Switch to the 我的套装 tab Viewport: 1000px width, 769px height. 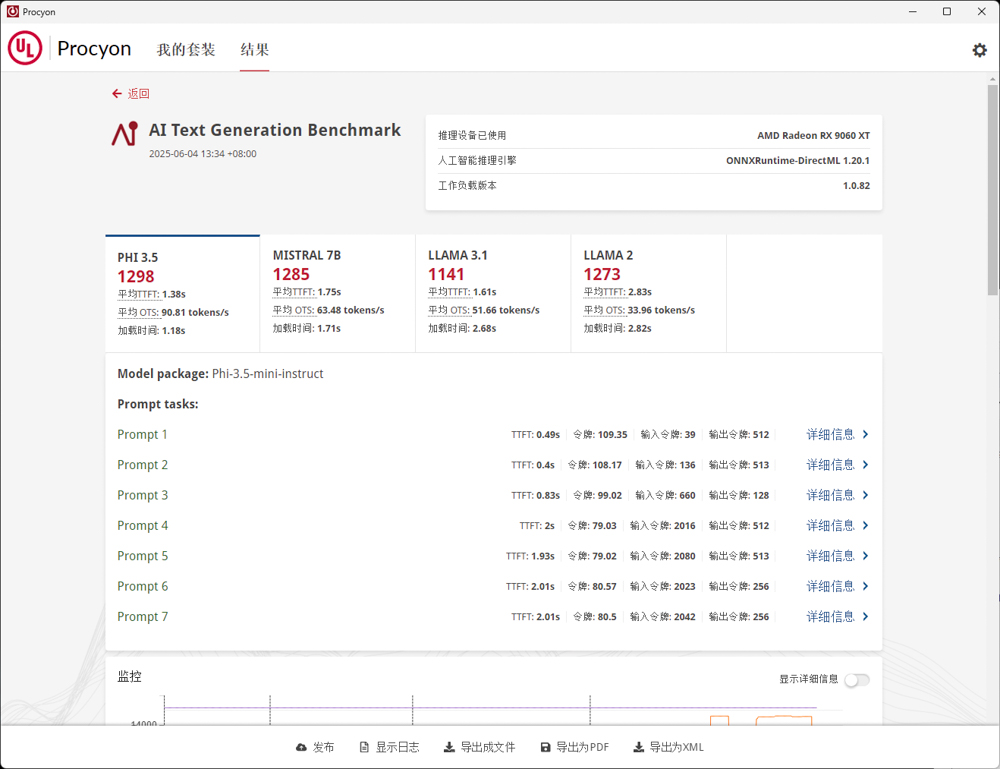tap(186, 49)
